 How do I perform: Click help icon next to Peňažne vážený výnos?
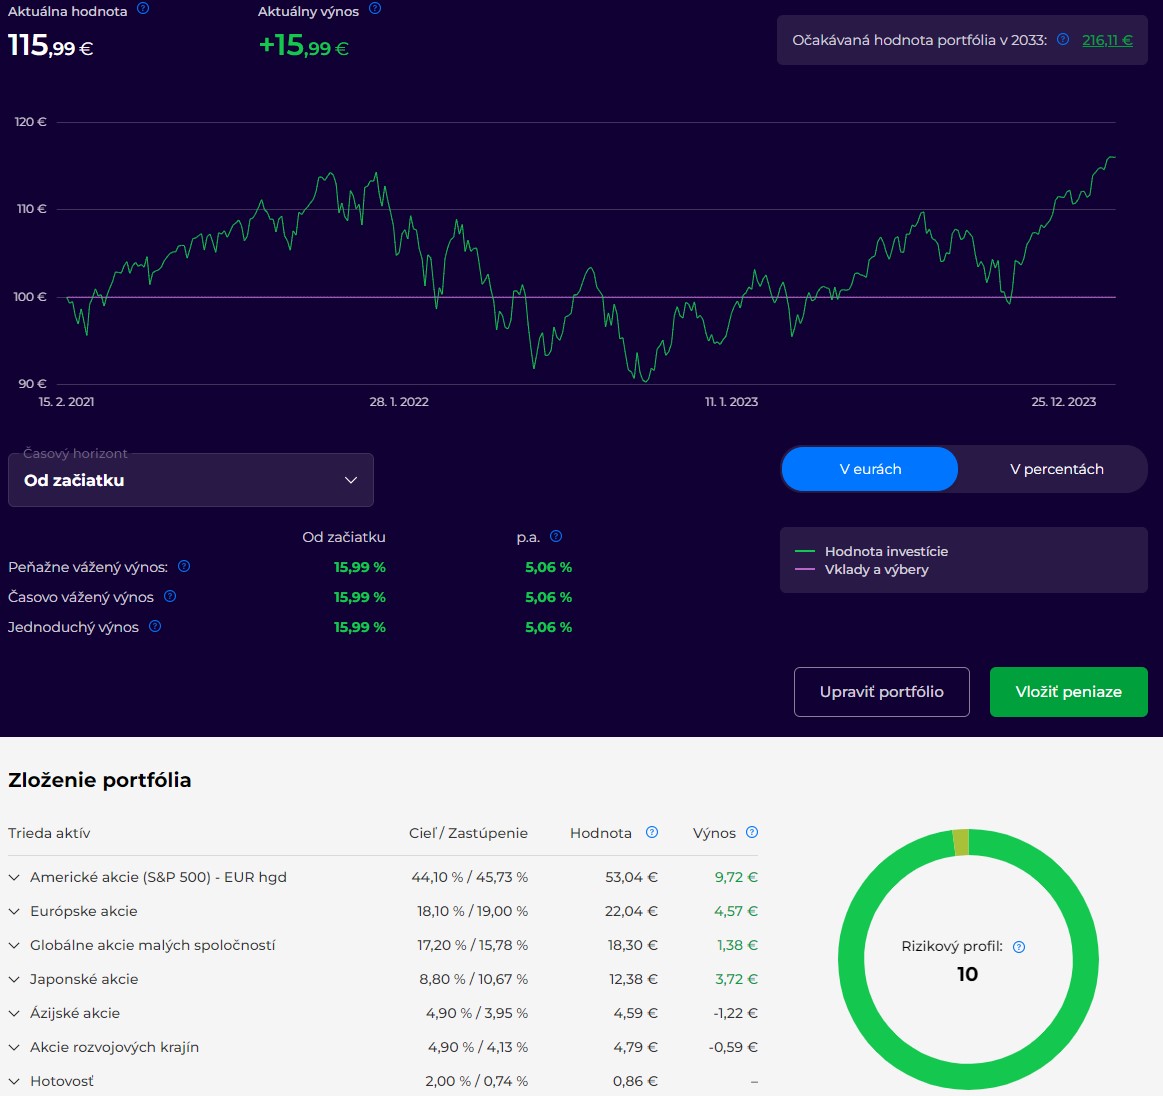click(x=184, y=567)
